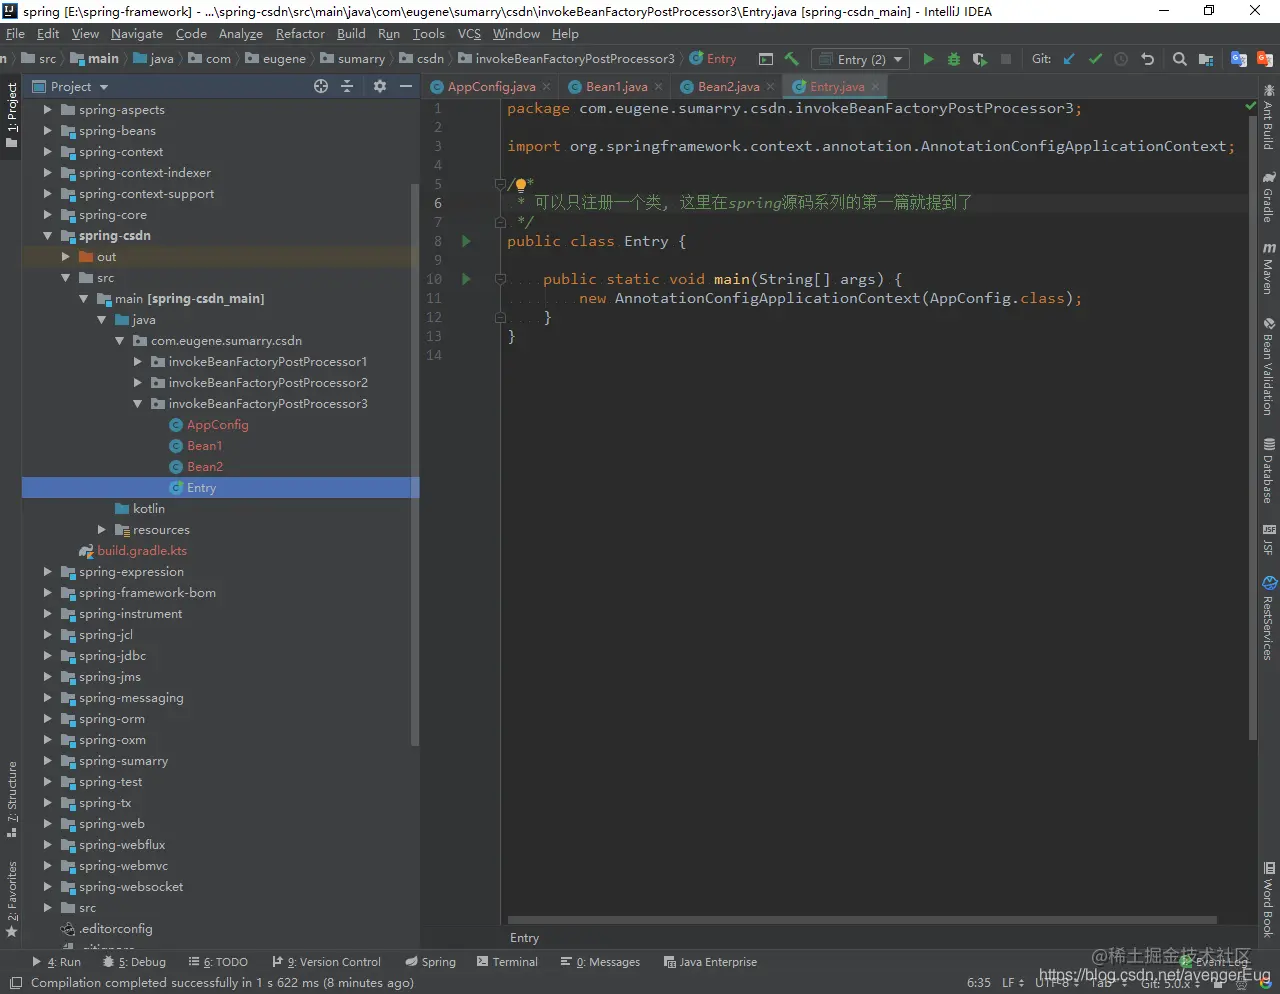Click the editor horizontal scrollbar
Image resolution: width=1280 pixels, height=994 pixels.
pyautogui.click(x=862, y=920)
